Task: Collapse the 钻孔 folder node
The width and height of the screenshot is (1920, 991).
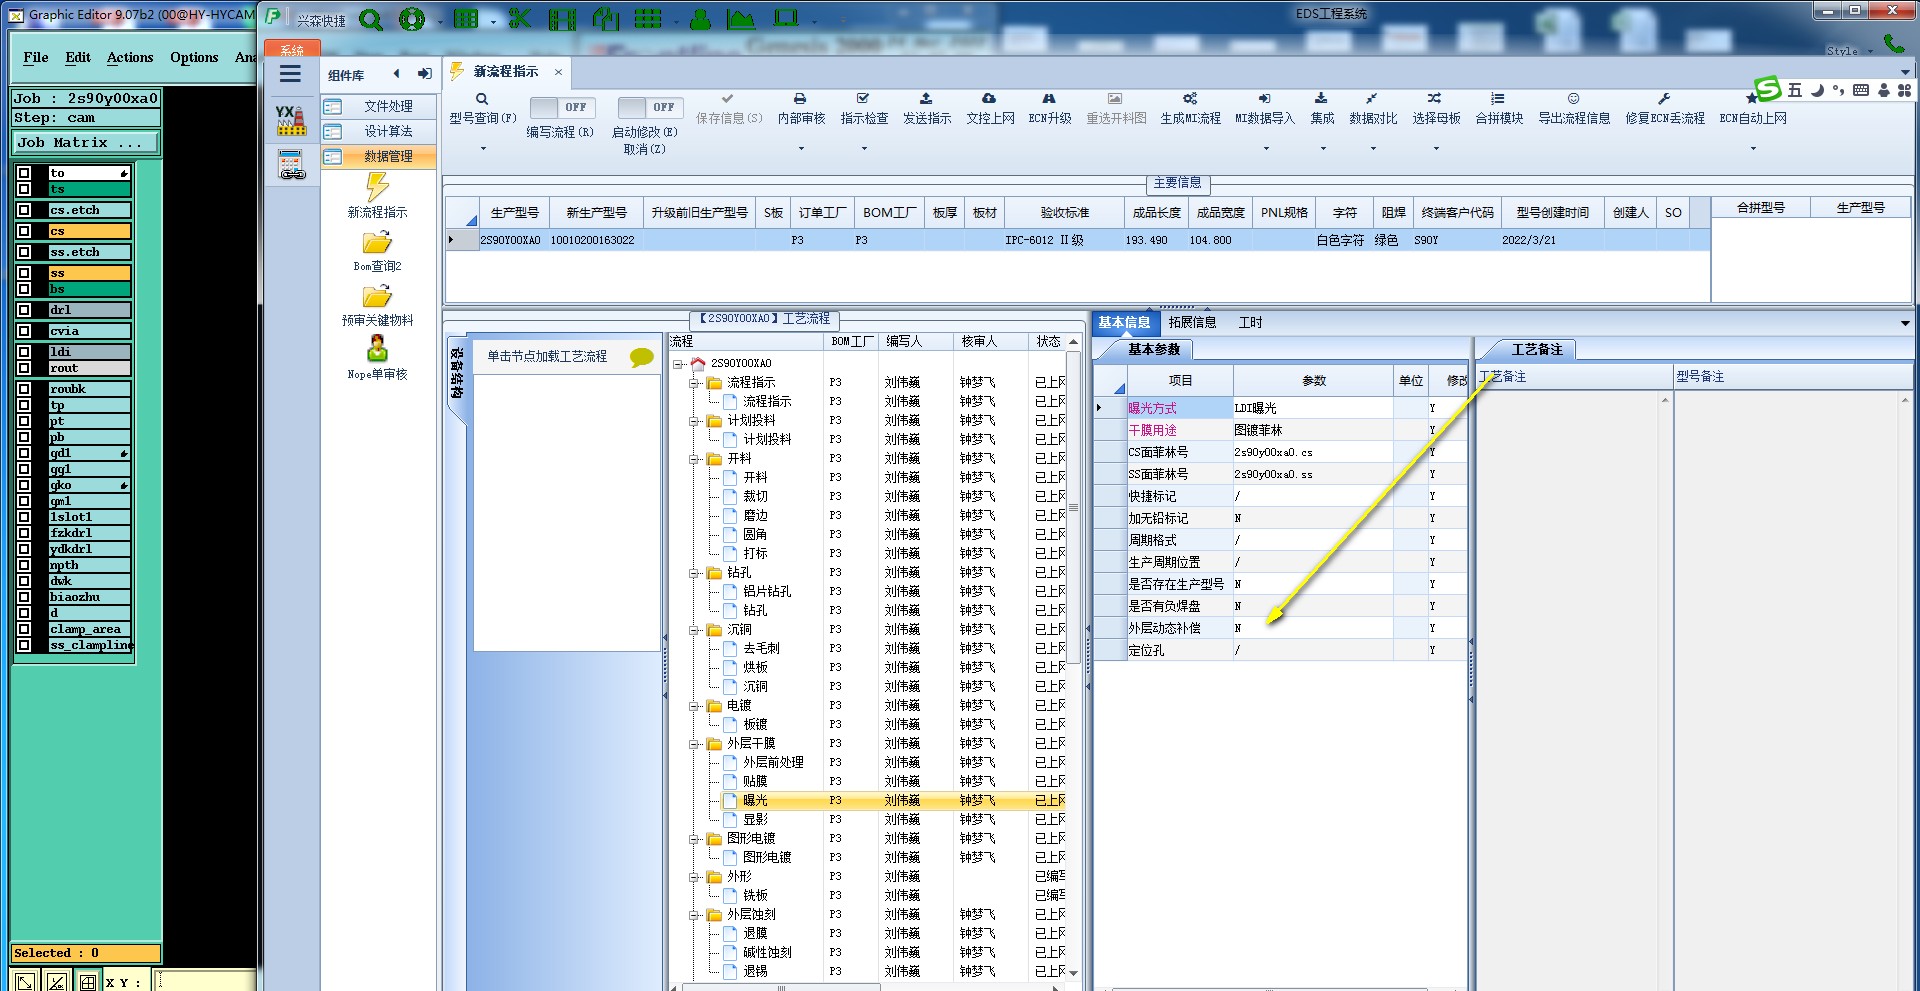Action: (694, 573)
